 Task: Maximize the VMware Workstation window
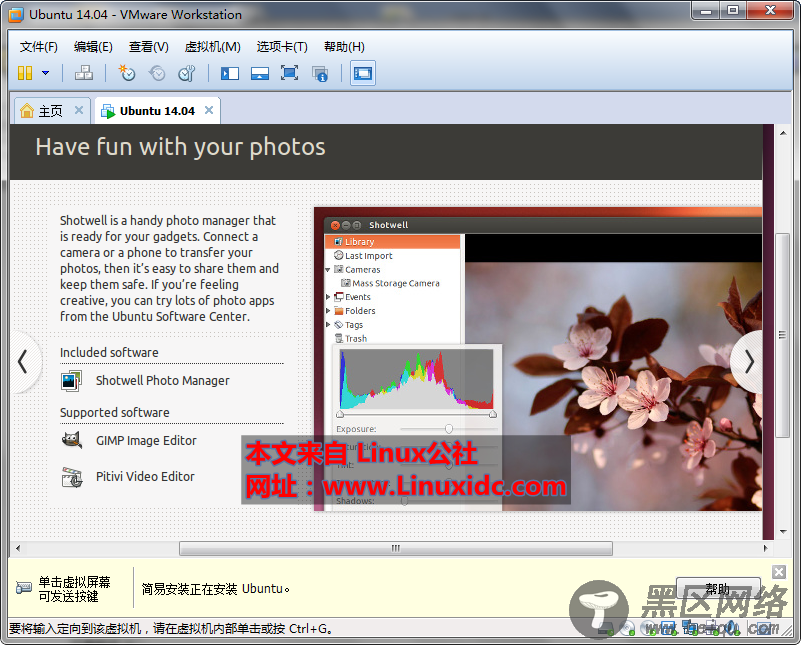734,11
